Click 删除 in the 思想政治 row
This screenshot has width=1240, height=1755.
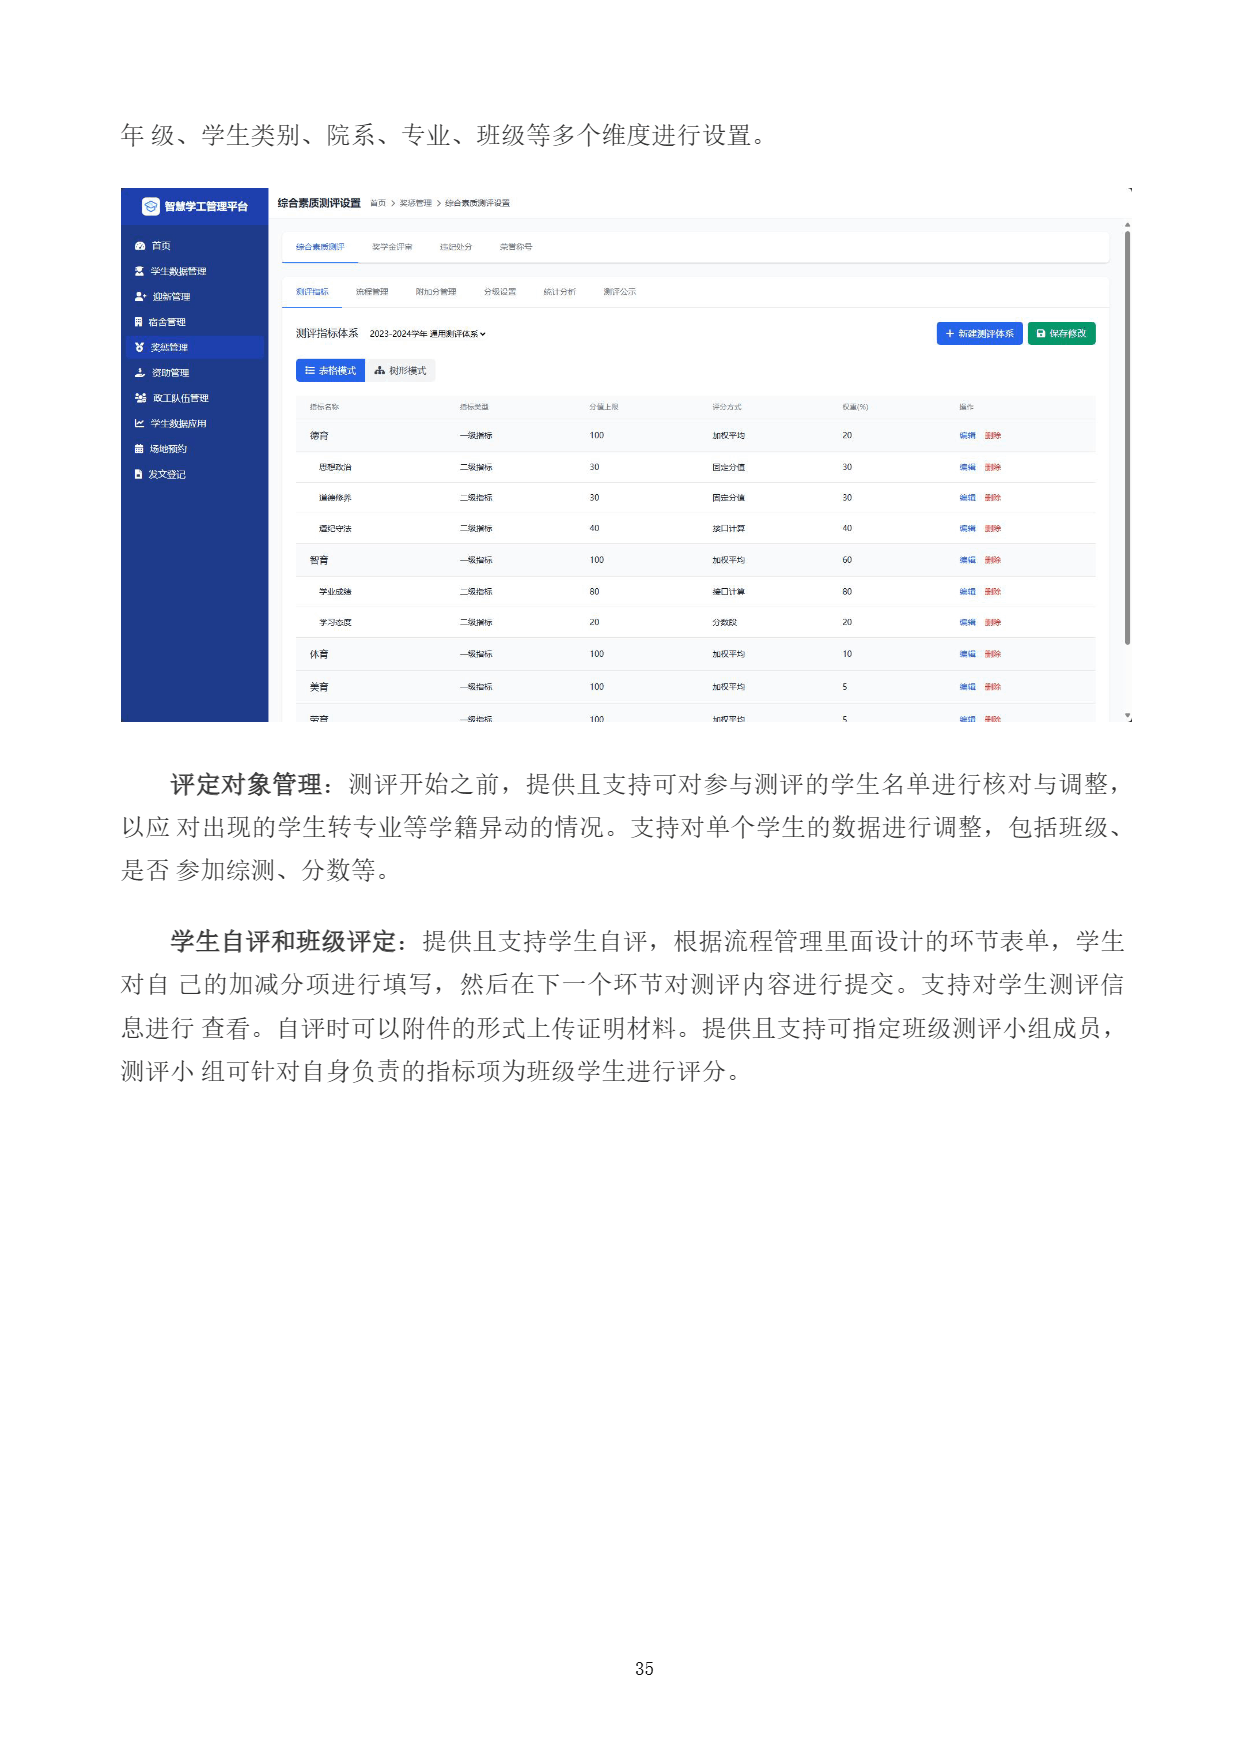click(993, 467)
